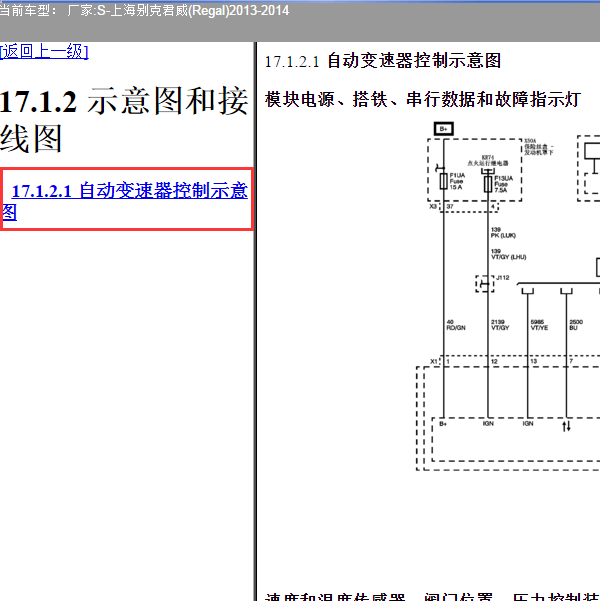The height and width of the screenshot is (601, 600).
Task: Click the 2500 BU wire label
Action: tap(576, 325)
